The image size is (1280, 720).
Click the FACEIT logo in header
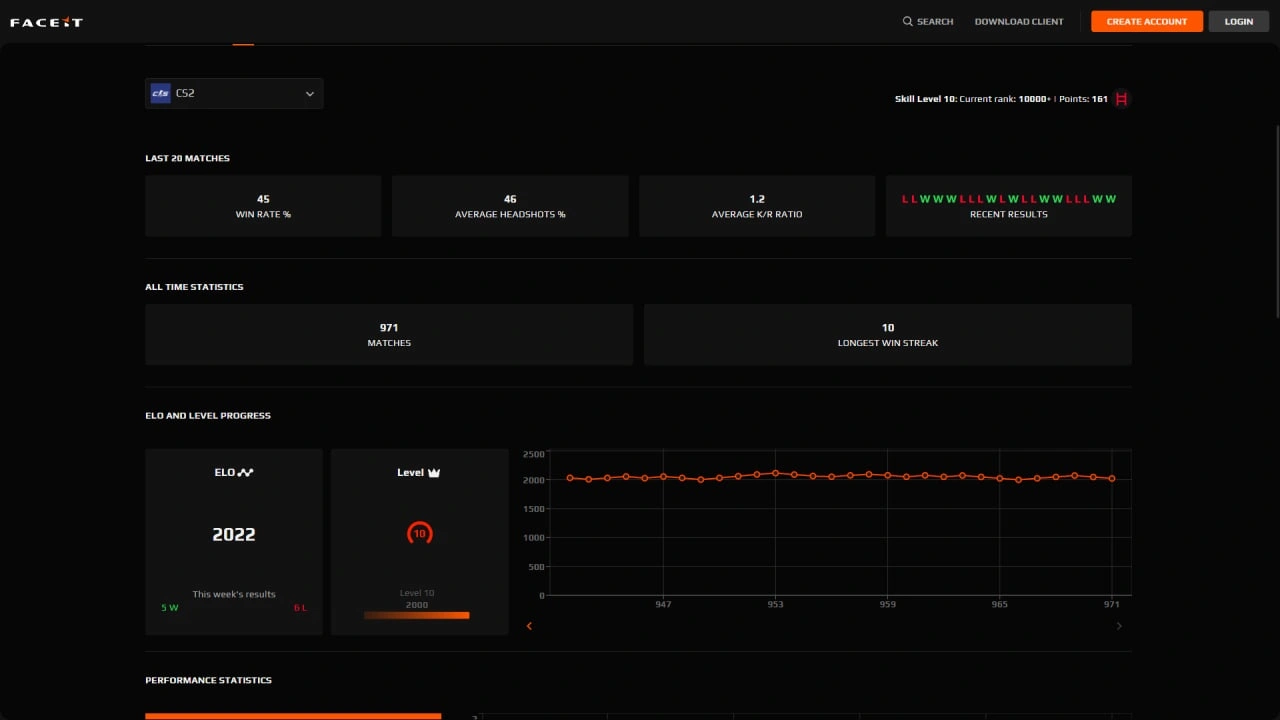point(46,22)
